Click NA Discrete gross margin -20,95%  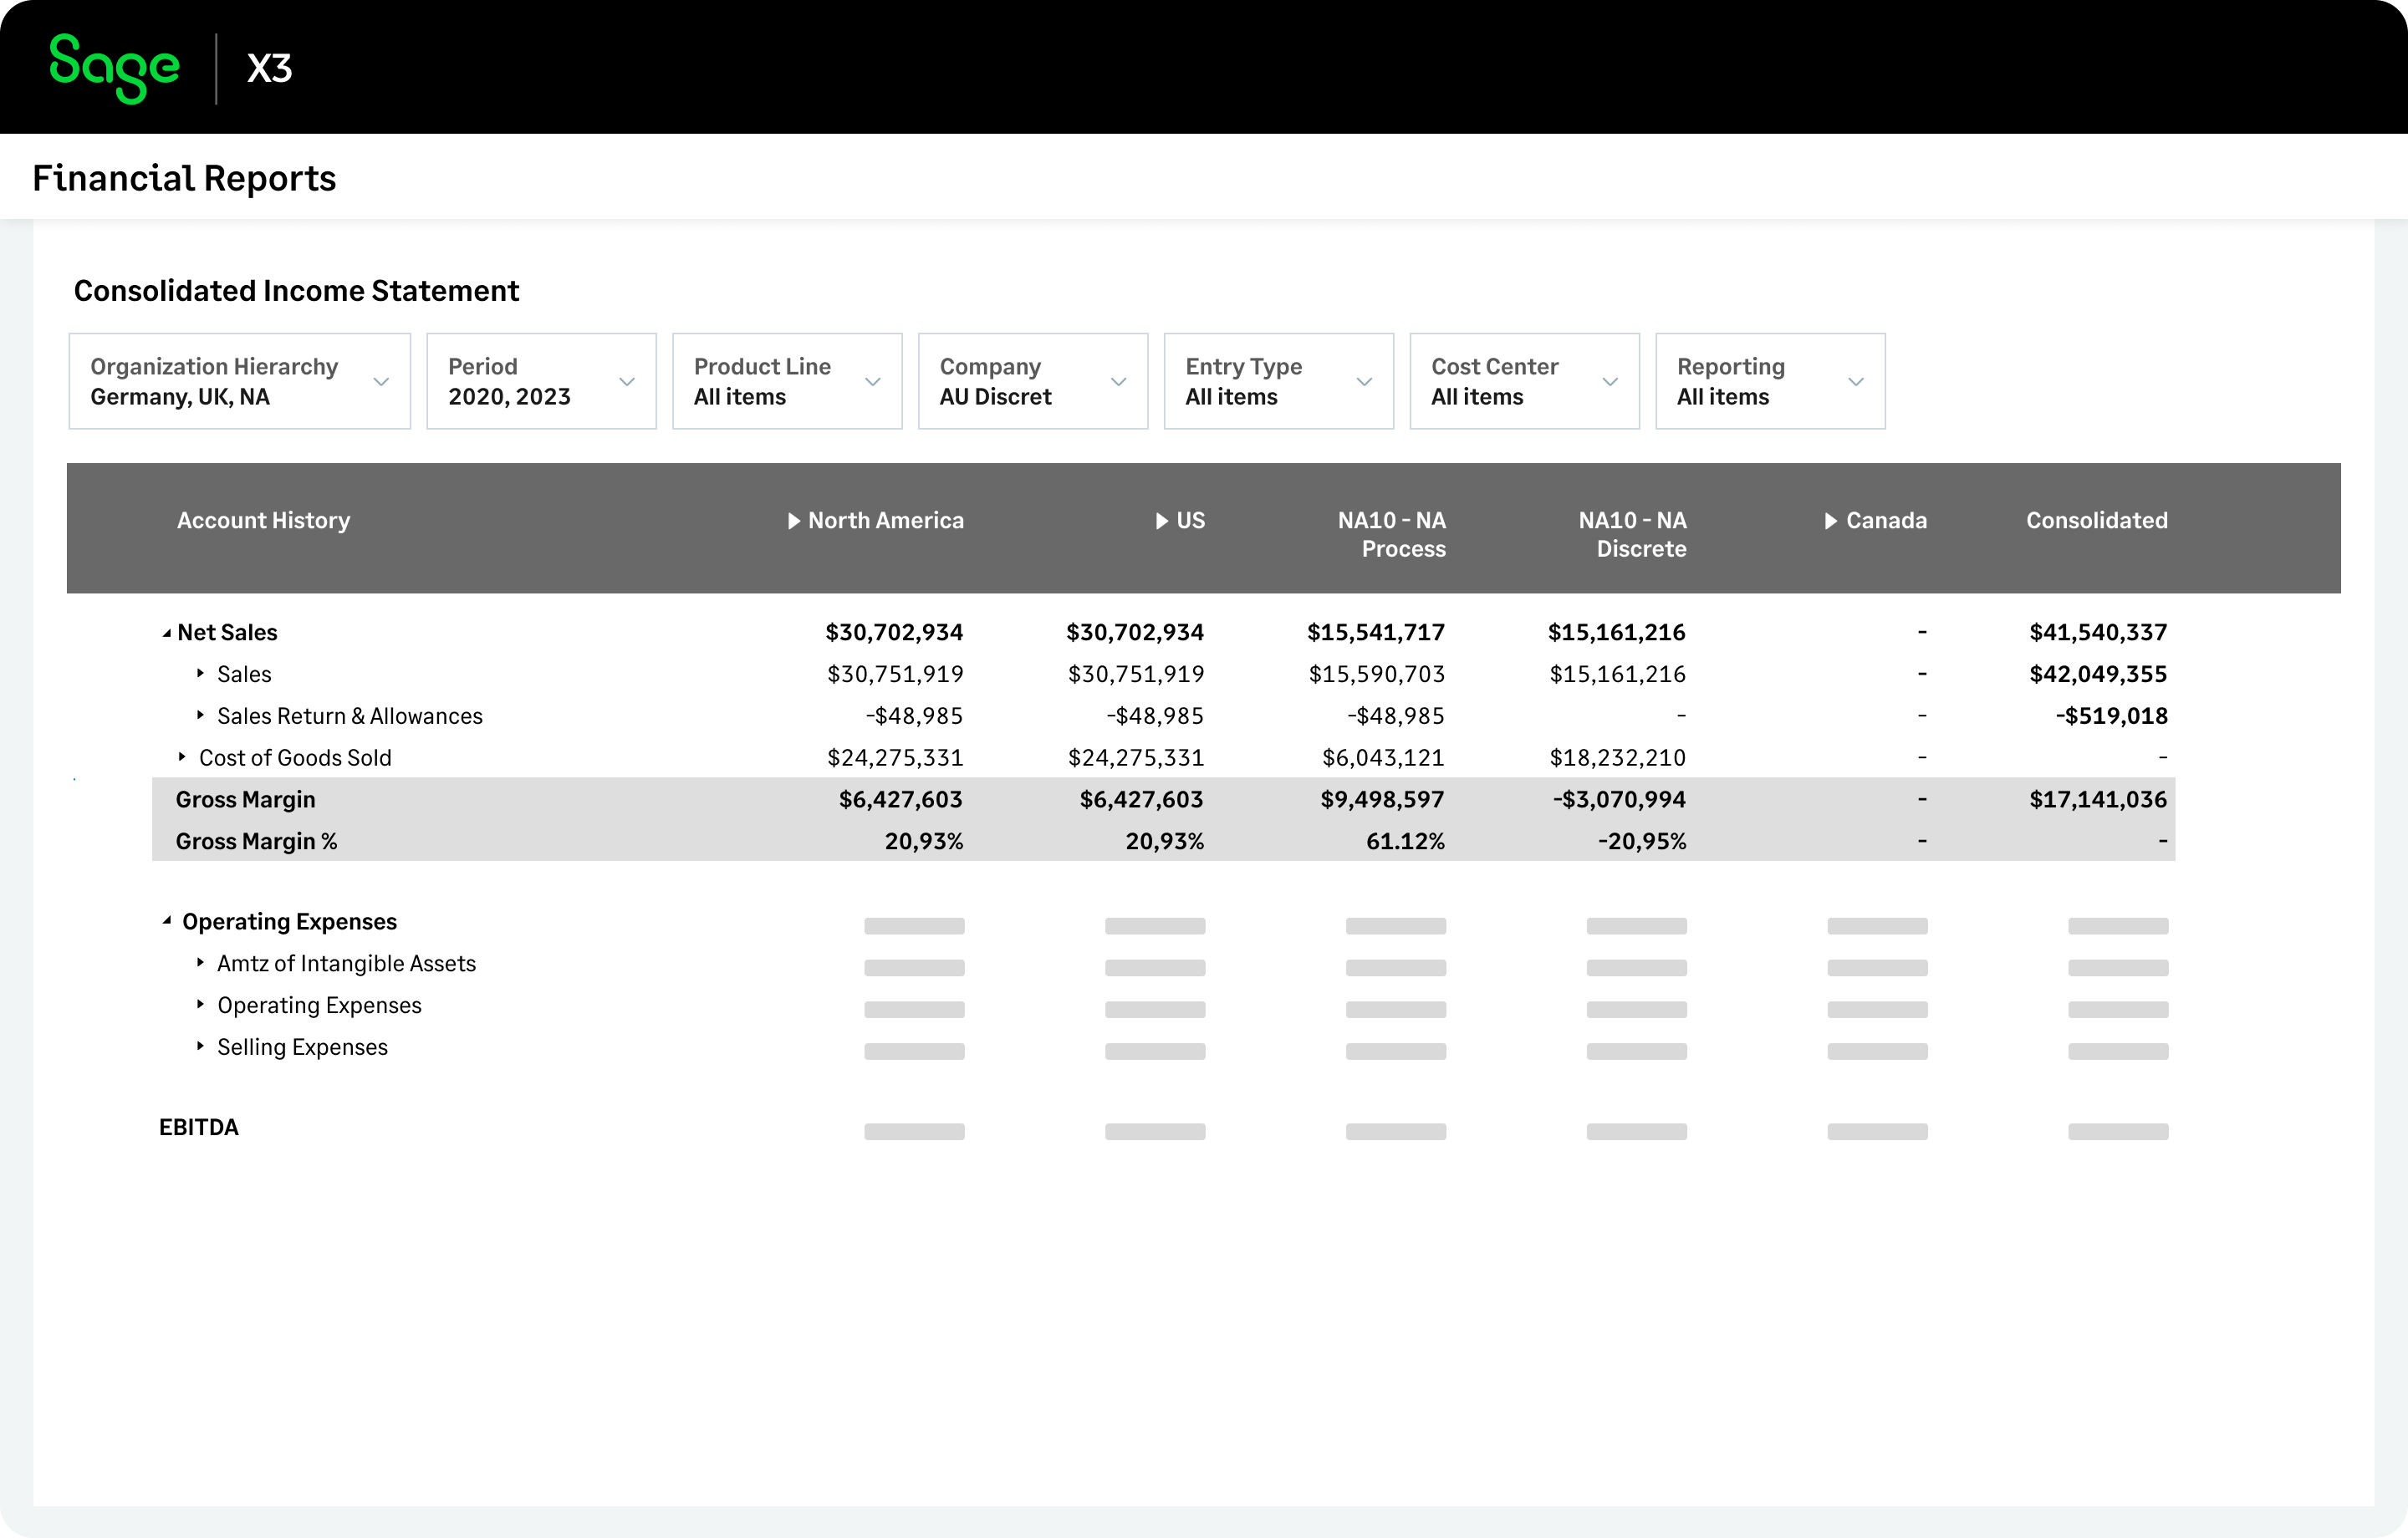coord(1642,842)
